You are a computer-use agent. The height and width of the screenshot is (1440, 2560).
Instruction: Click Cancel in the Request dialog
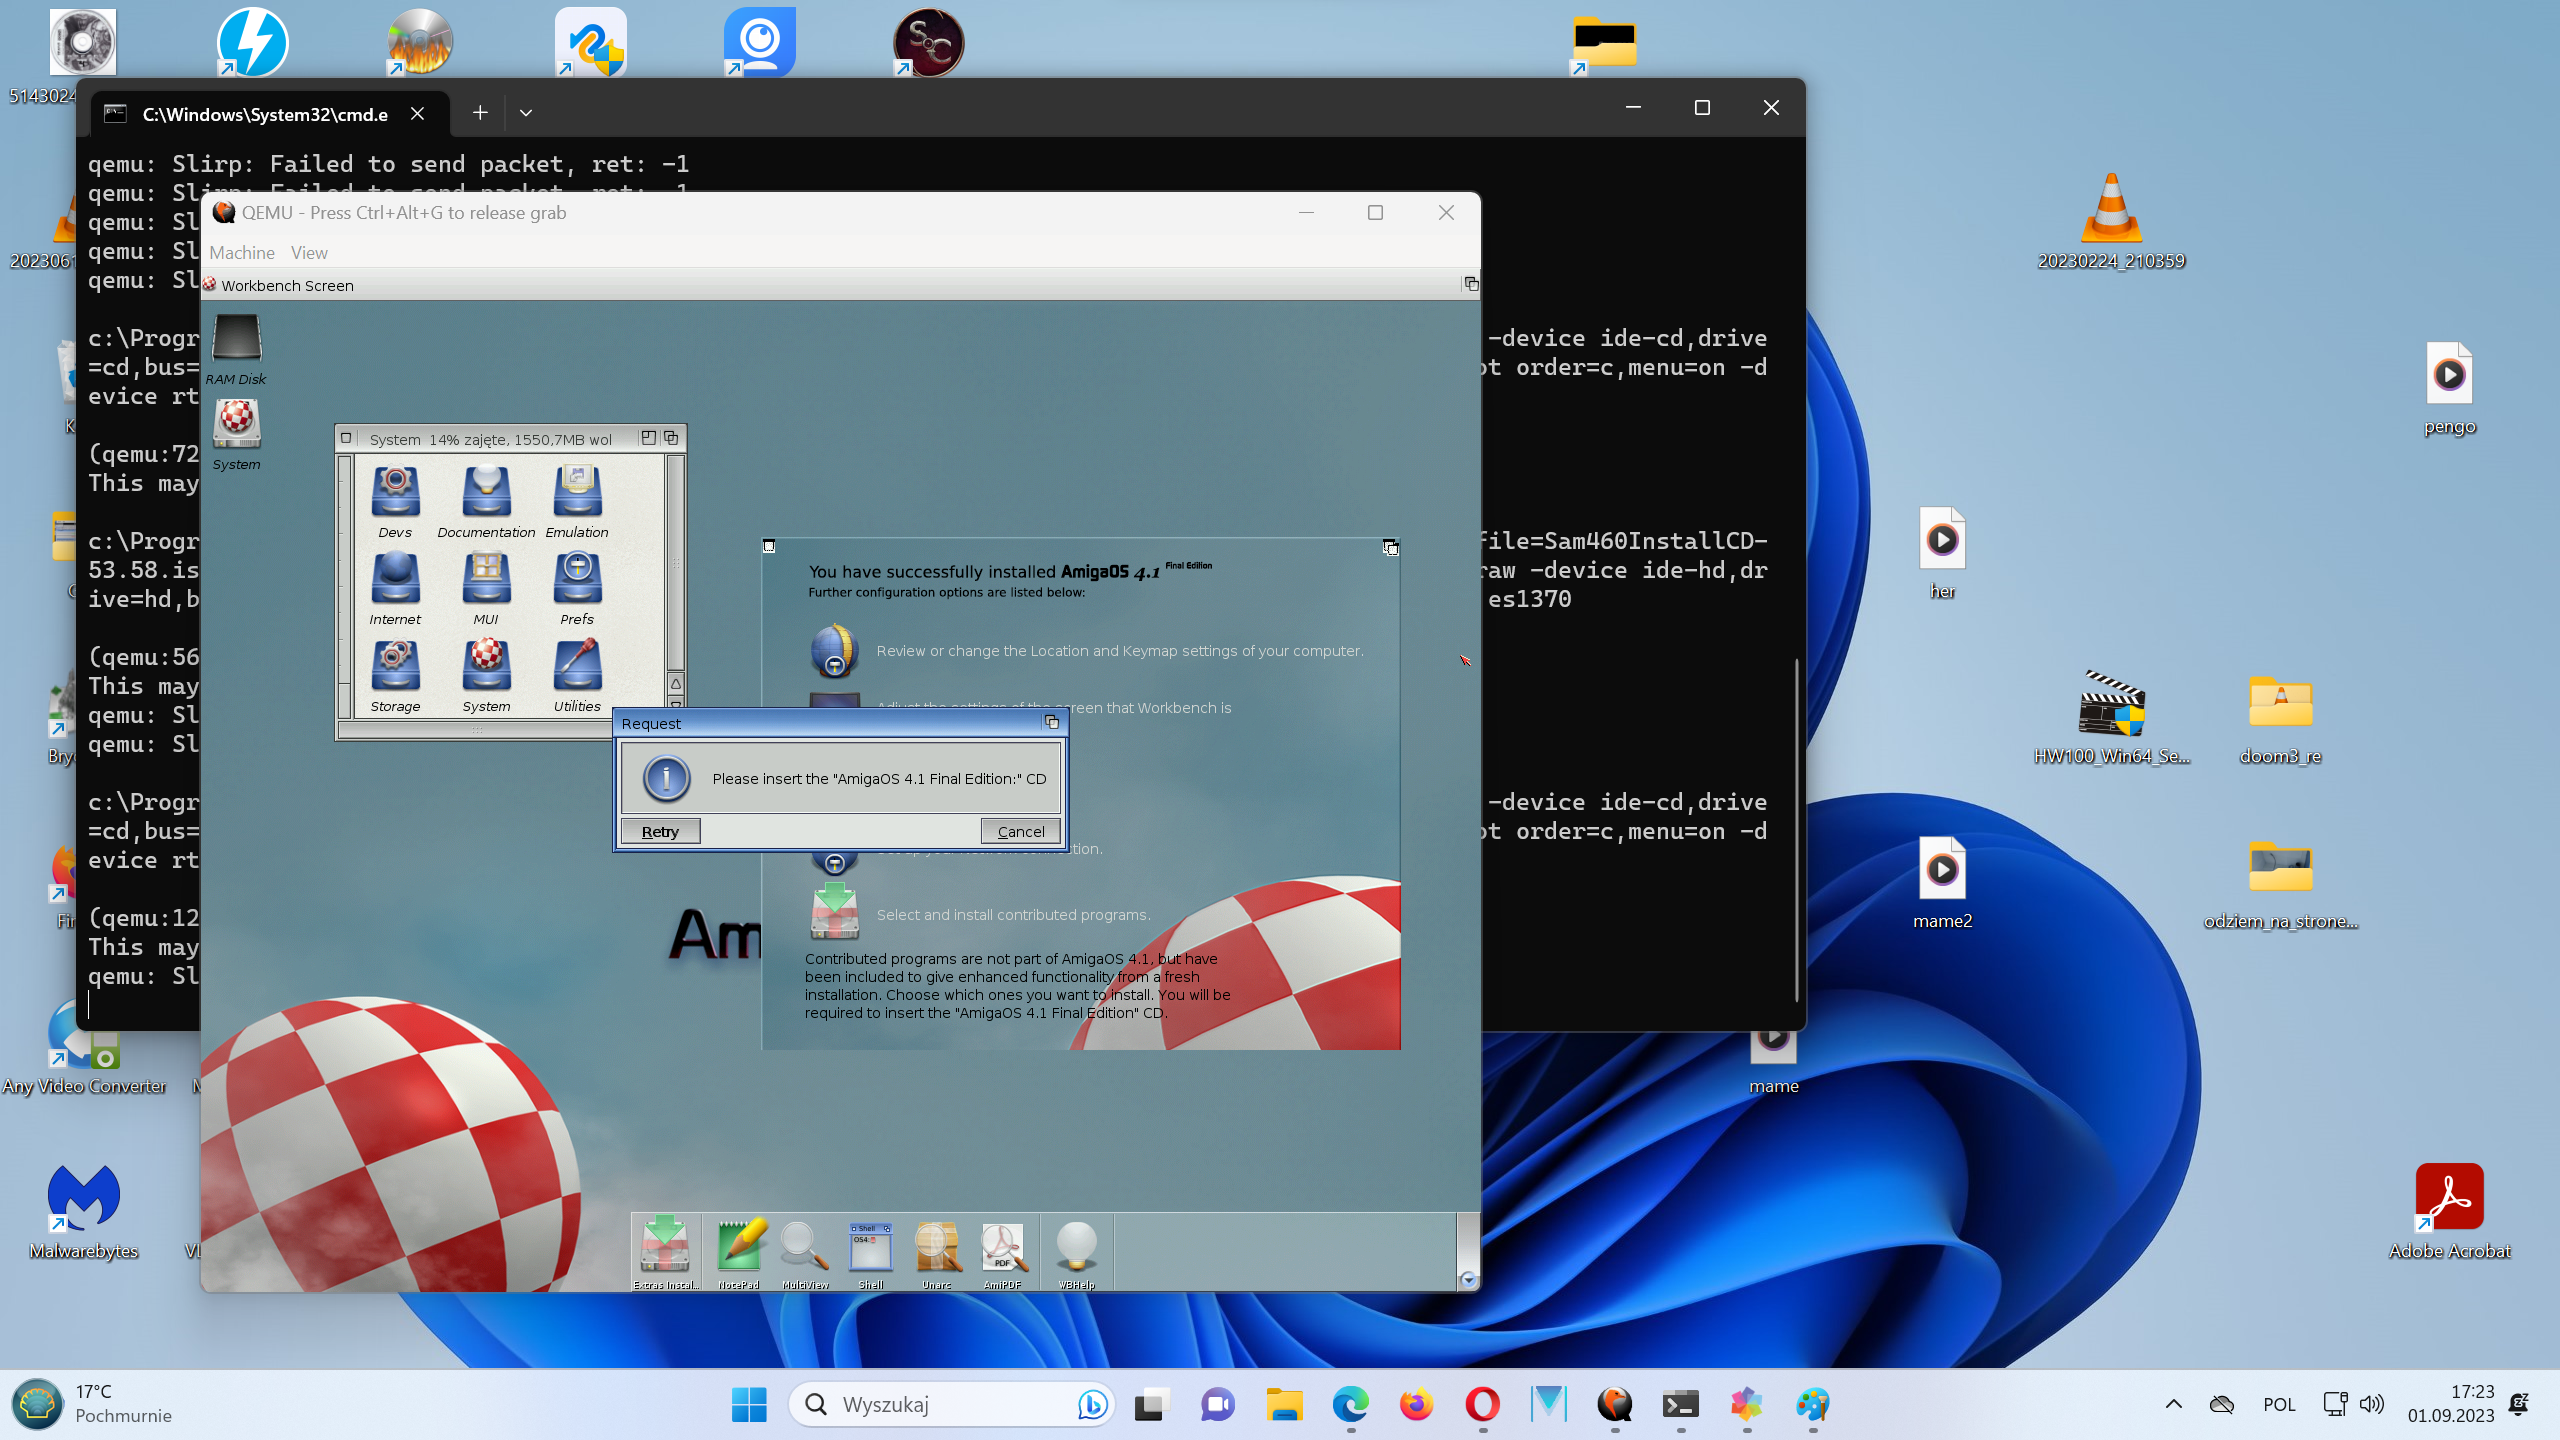tap(1020, 831)
